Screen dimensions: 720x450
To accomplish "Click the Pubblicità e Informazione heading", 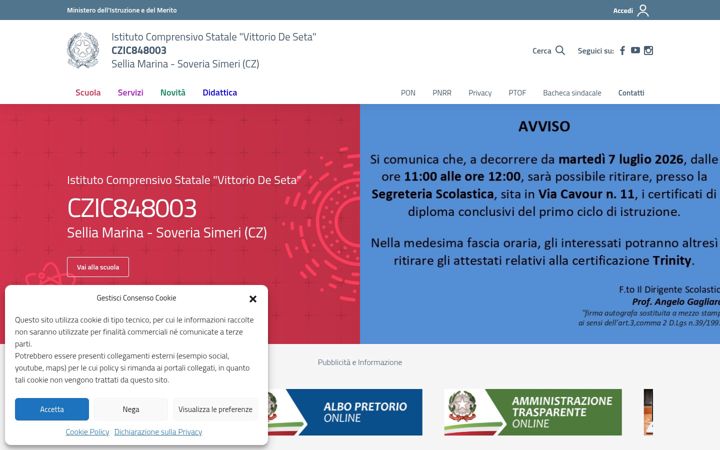I will [360, 362].
